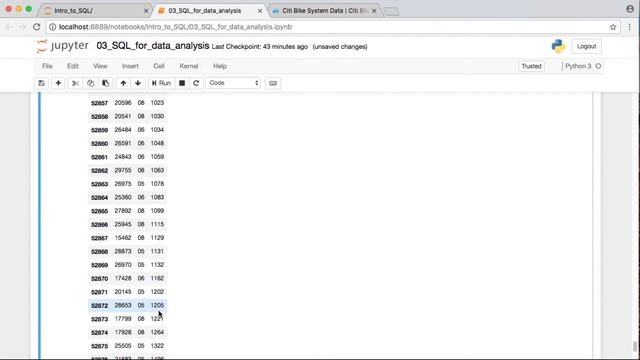Interrupt the kernel with stop icon
The width and height of the screenshot is (640, 360).
pyautogui.click(x=182, y=83)
